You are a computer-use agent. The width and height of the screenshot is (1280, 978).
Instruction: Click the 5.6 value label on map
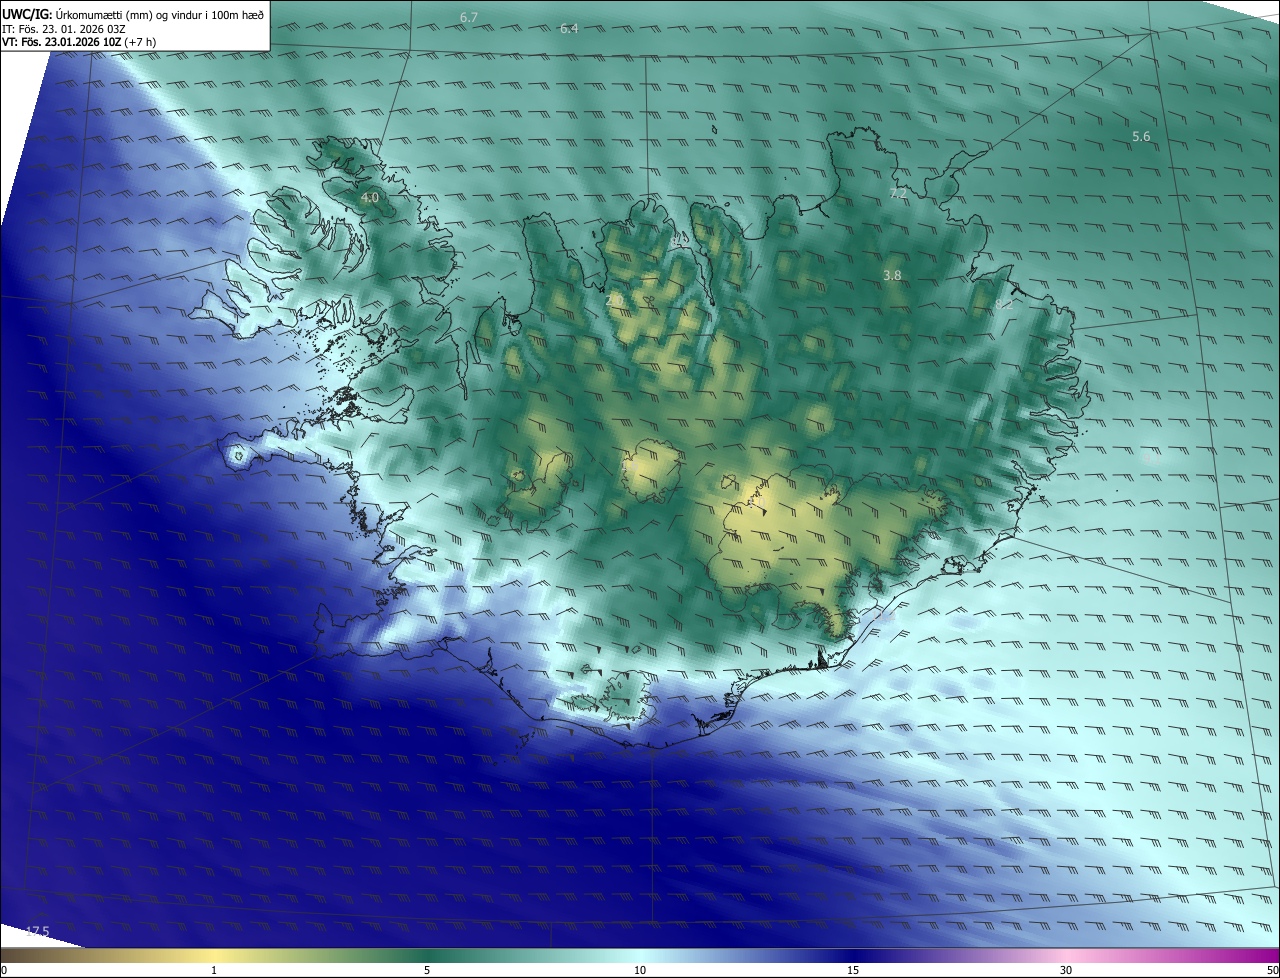pos(1141,136)
